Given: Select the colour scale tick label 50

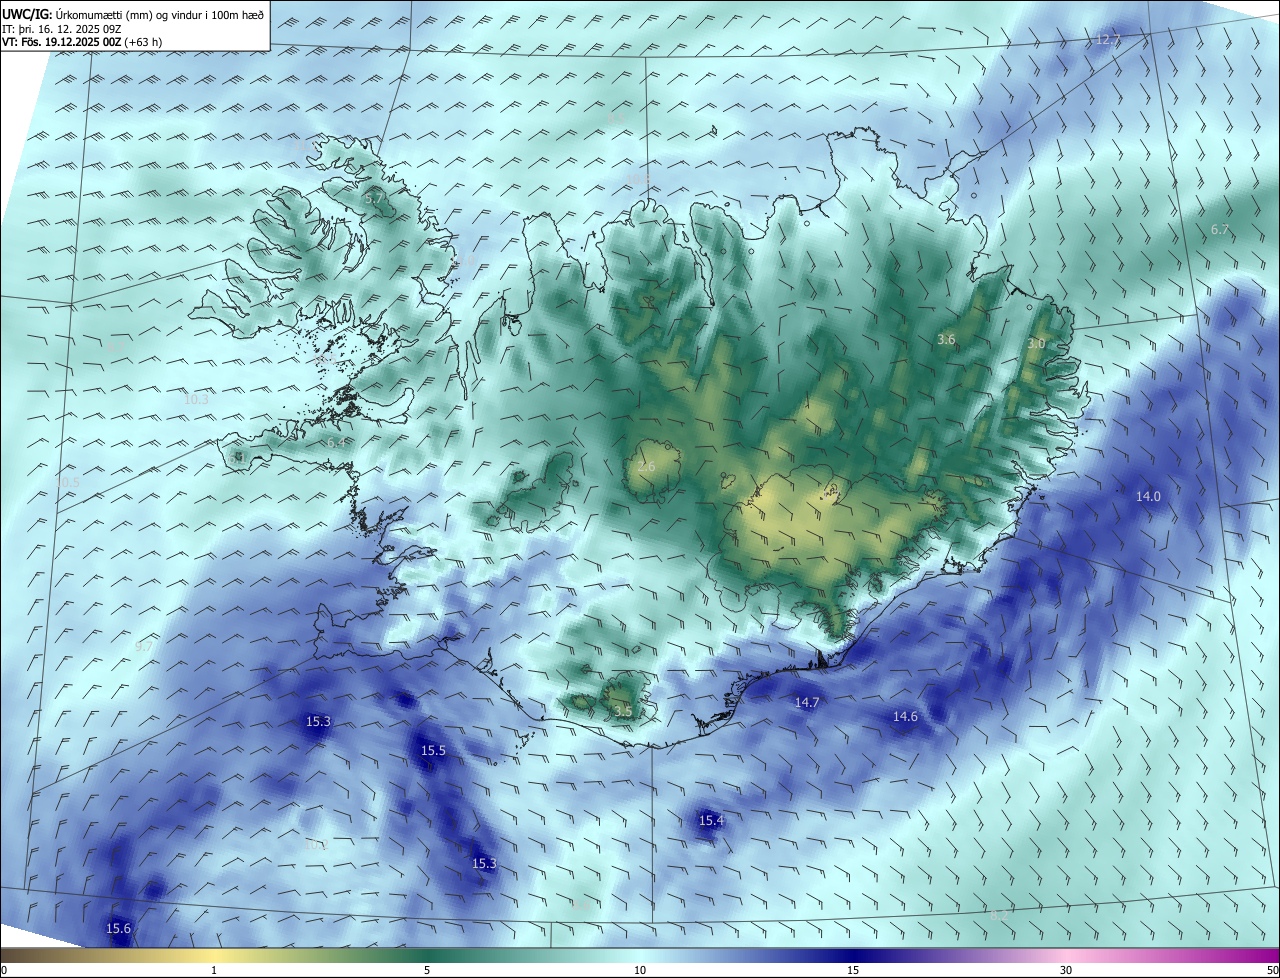Looking at the screenshot, I should coord(1272,971).
